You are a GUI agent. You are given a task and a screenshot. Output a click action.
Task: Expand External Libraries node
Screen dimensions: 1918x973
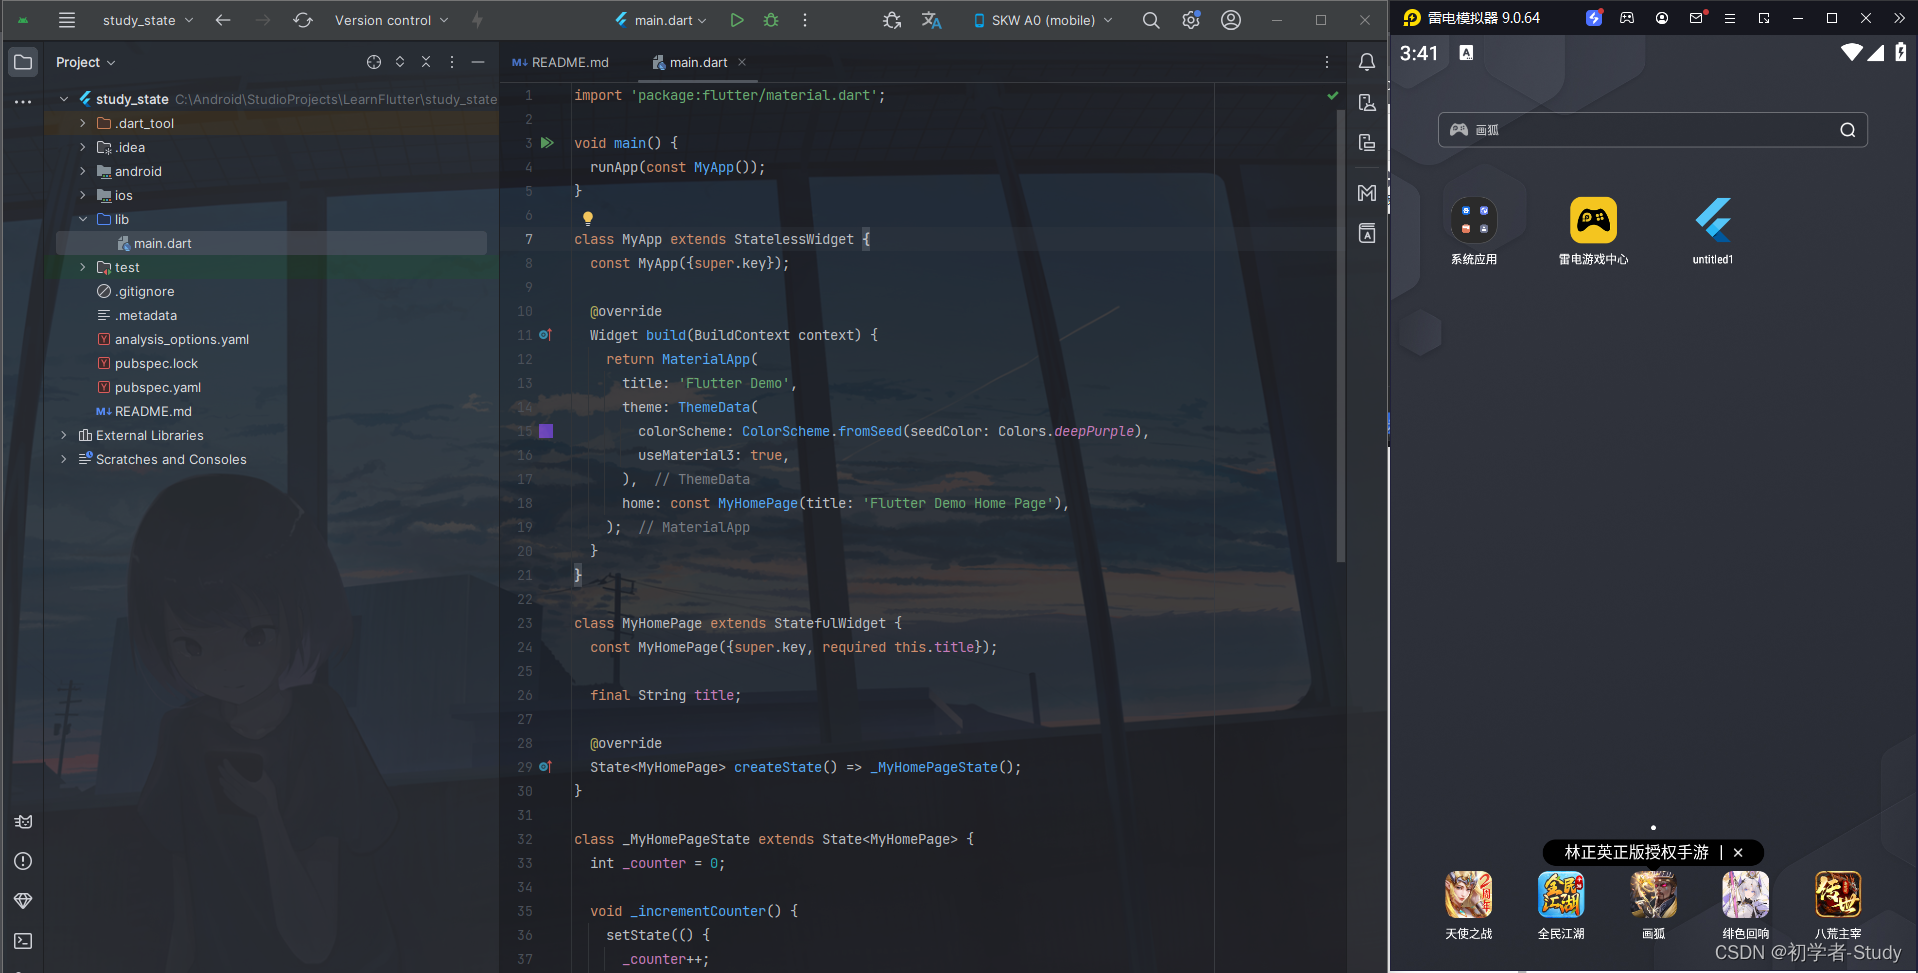[x=64, y=435]
